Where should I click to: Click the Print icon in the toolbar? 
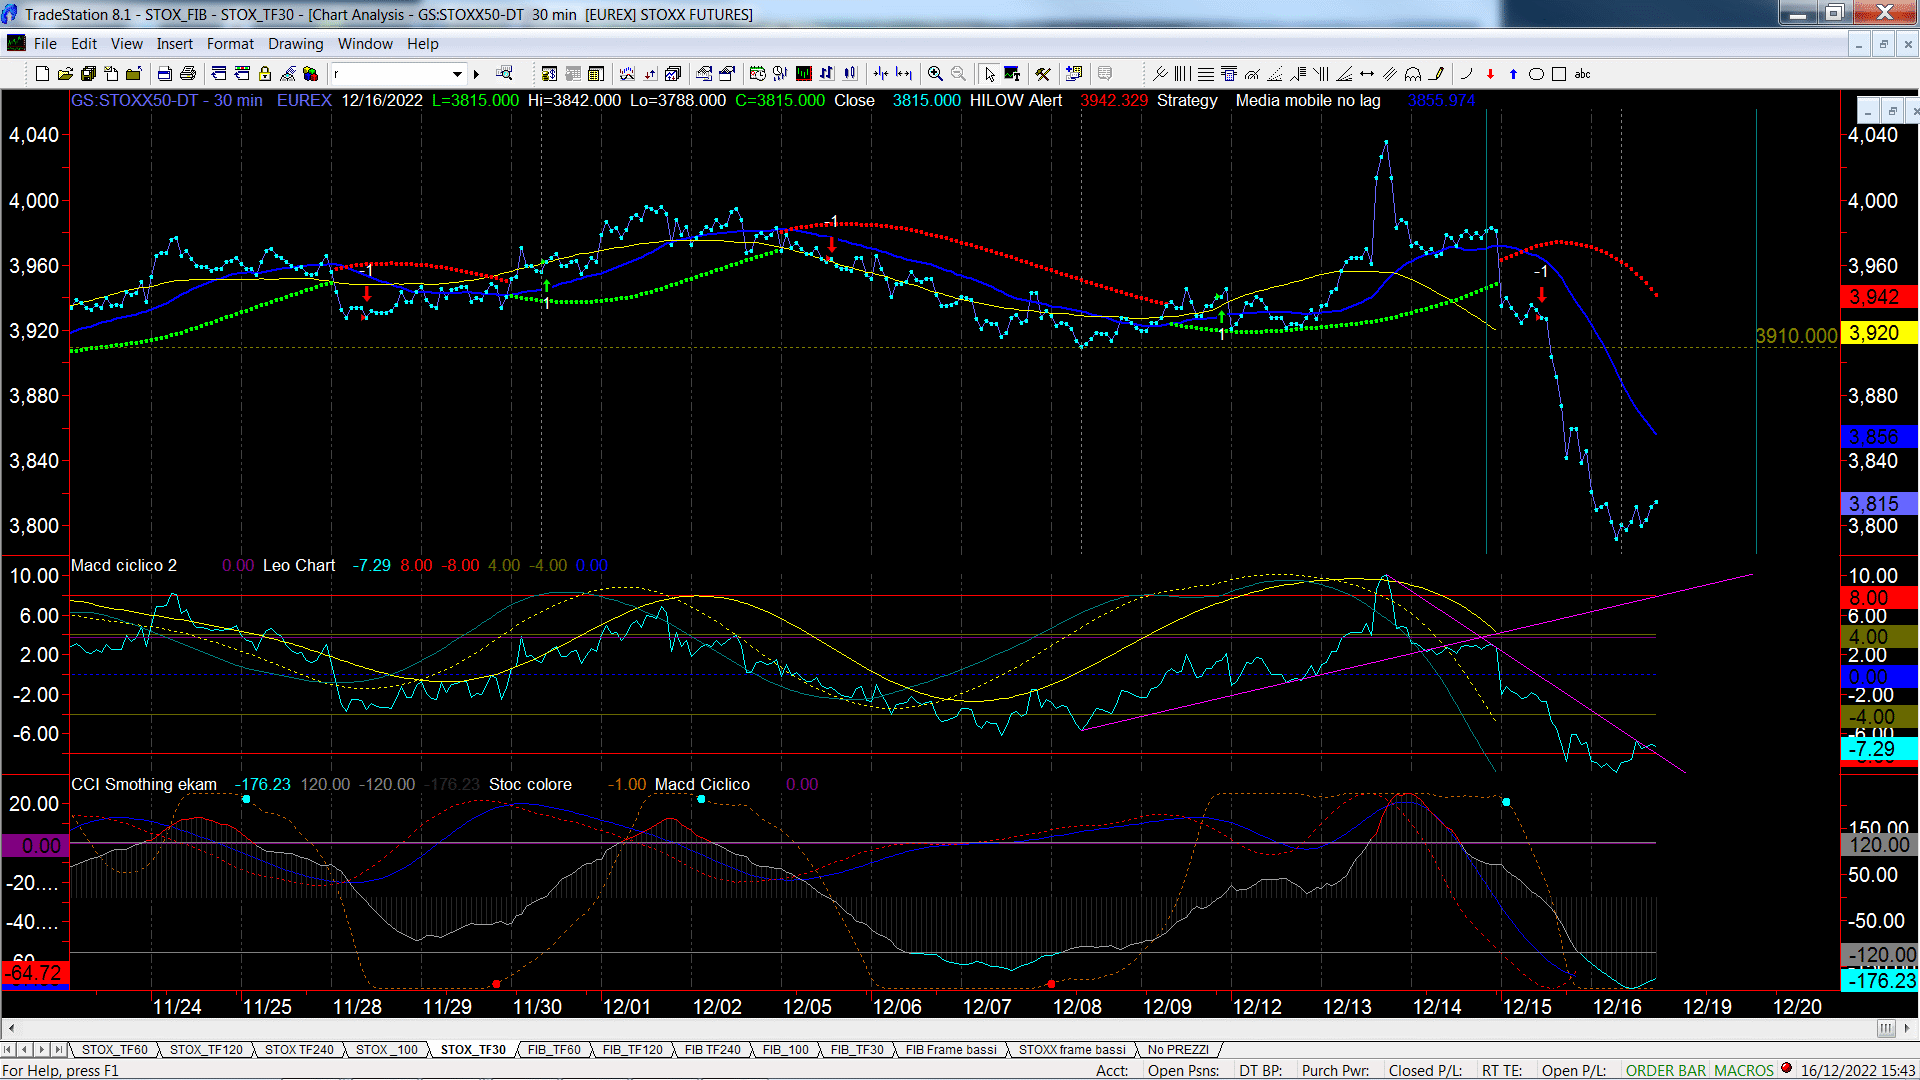(x=187, y=74)
